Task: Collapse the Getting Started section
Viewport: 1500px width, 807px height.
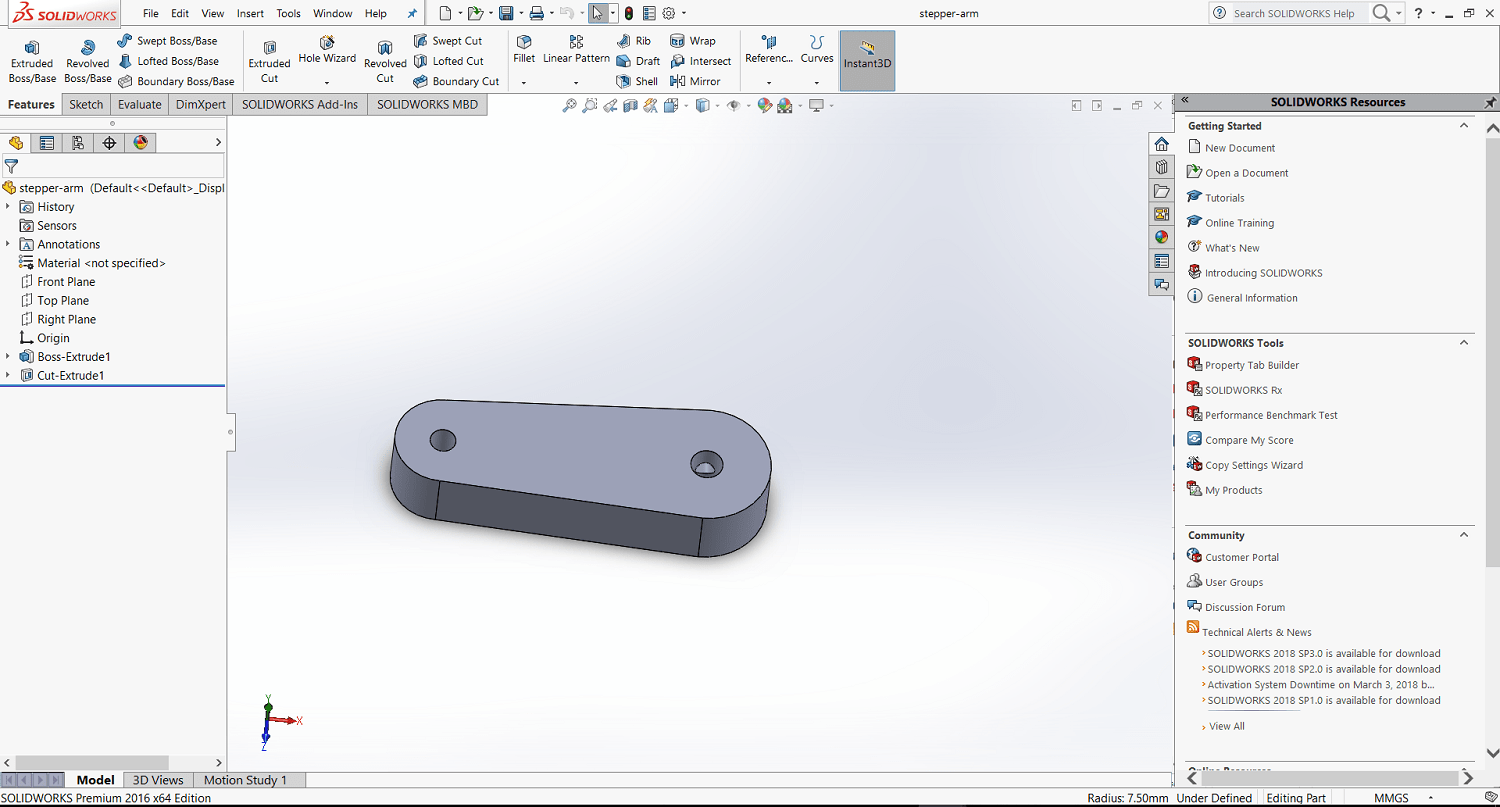Action: pos(1464,126)
